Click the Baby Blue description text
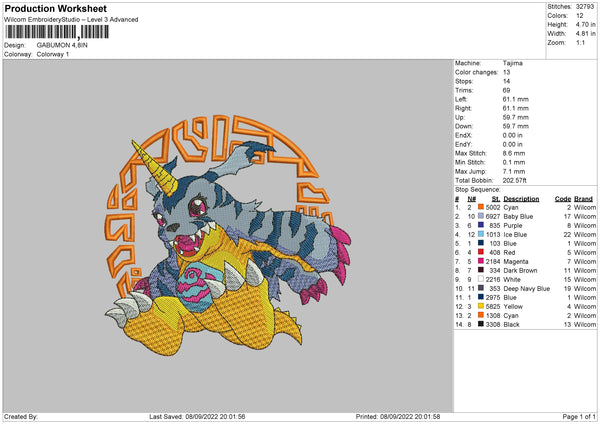The width and height of the screenshot is (600, 424). point(518,216)
